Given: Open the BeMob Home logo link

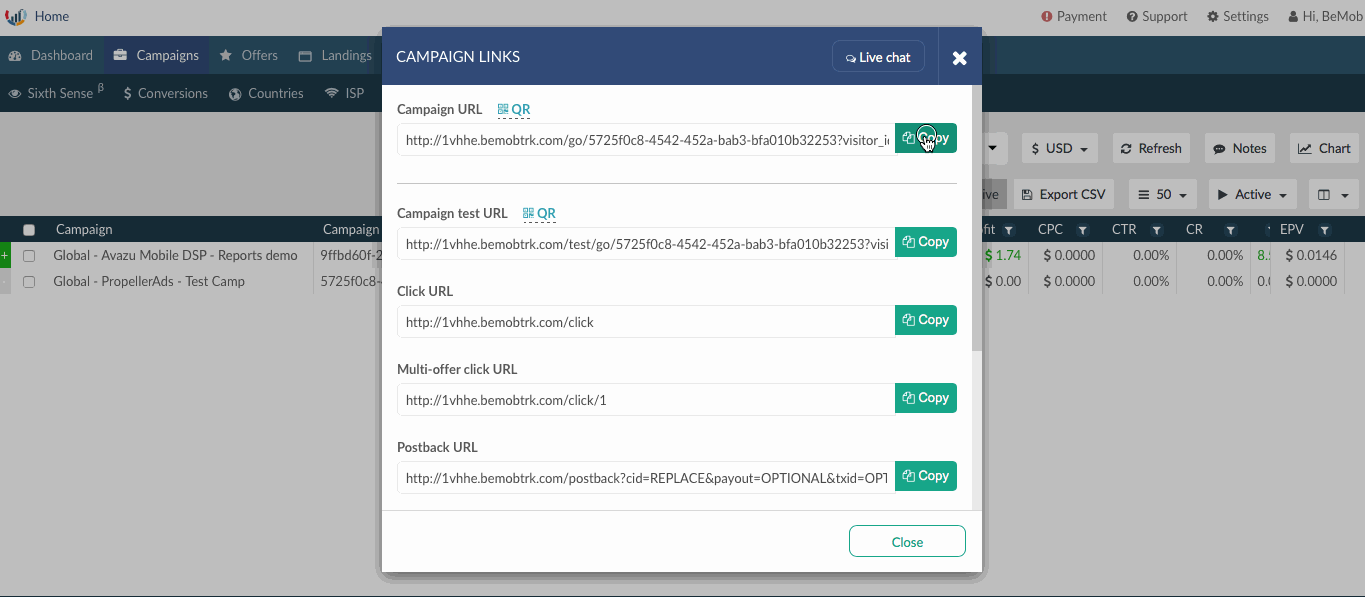Looking at the screenshot, I should coord(37,16).
